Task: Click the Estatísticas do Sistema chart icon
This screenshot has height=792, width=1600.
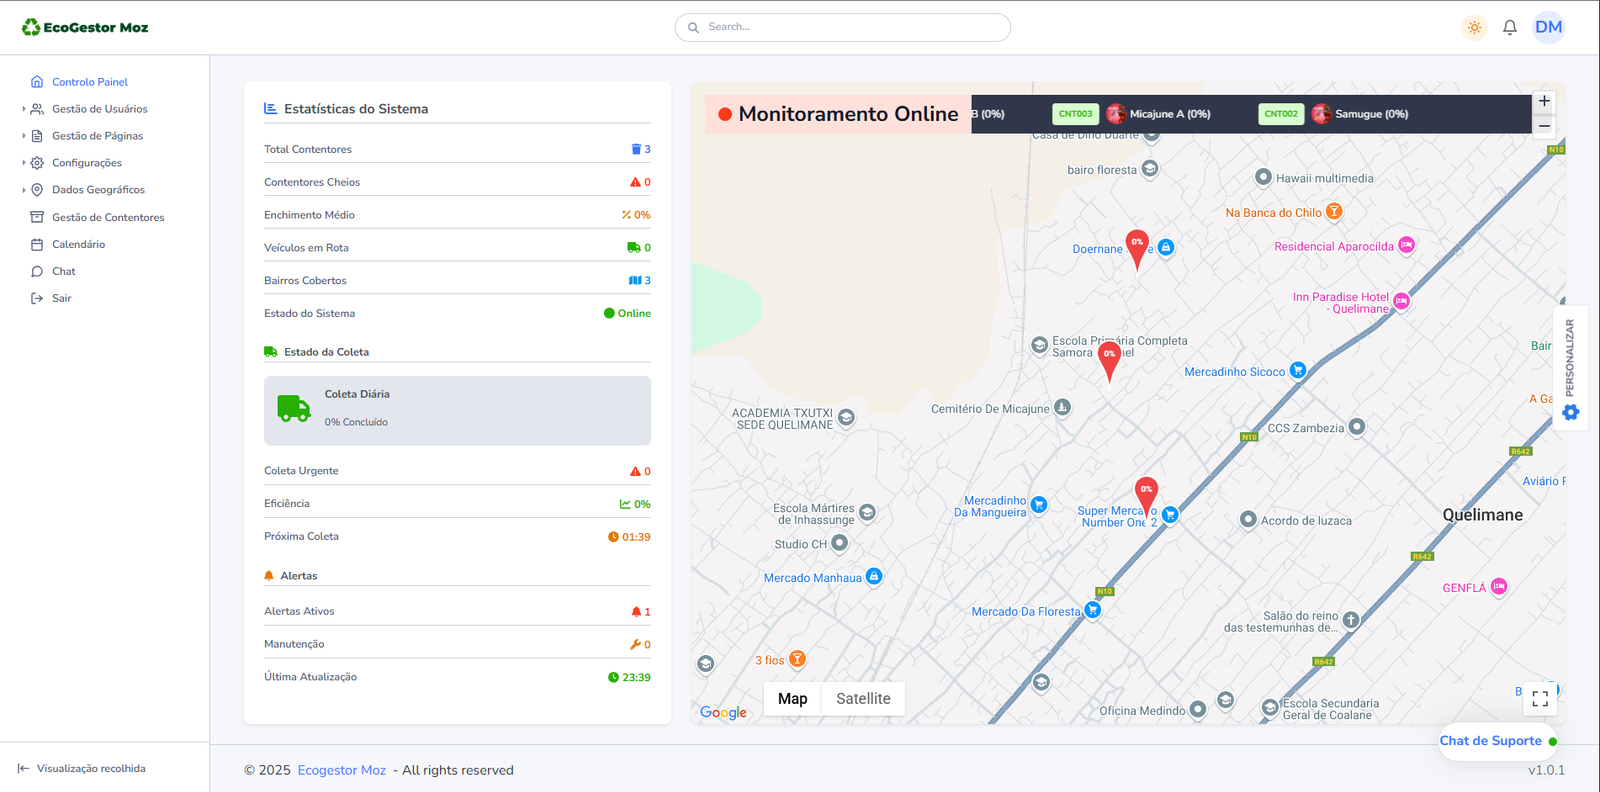Action: click(270, 108)
